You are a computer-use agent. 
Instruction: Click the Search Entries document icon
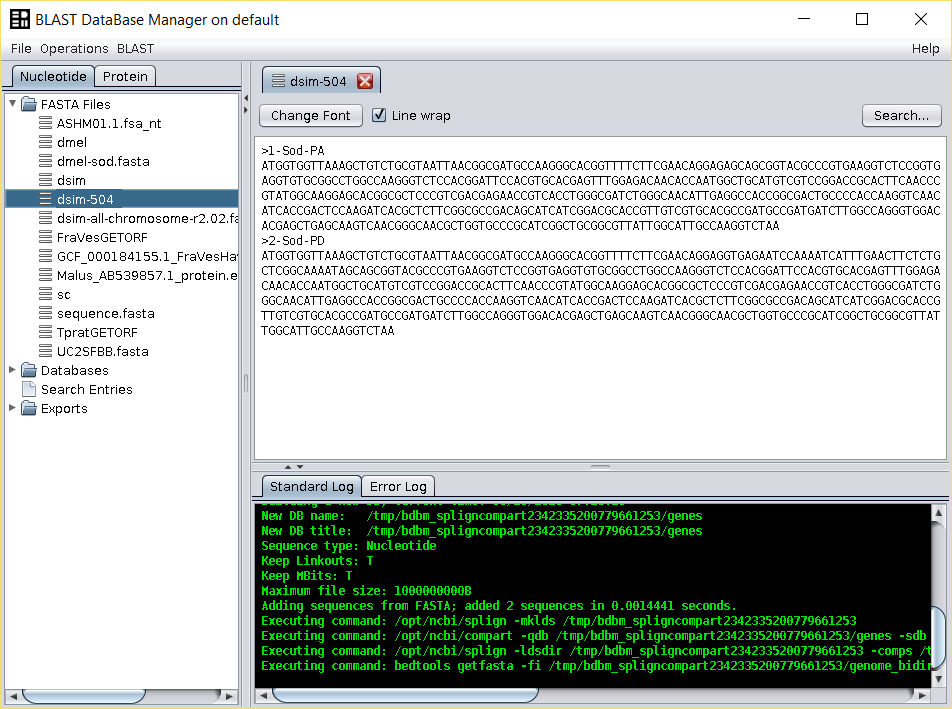click(29, 390)
